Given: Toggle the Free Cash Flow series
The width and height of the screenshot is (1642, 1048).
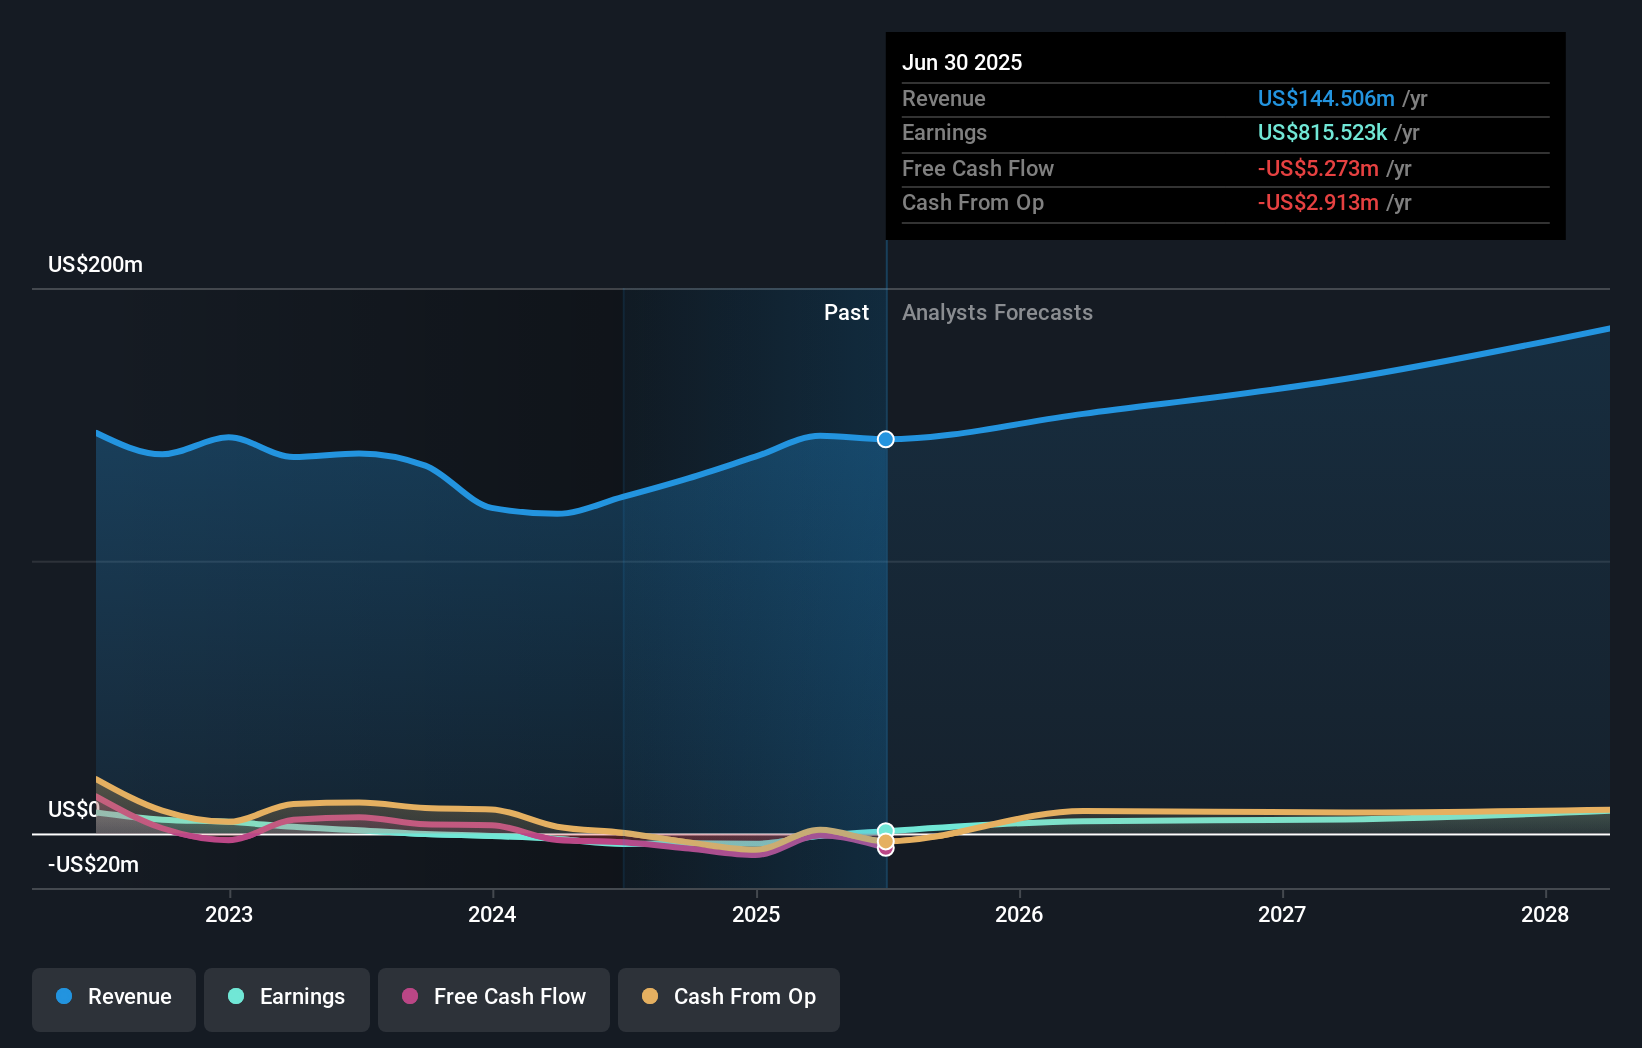Looking at the screenshot, I should tap(493, 997).
